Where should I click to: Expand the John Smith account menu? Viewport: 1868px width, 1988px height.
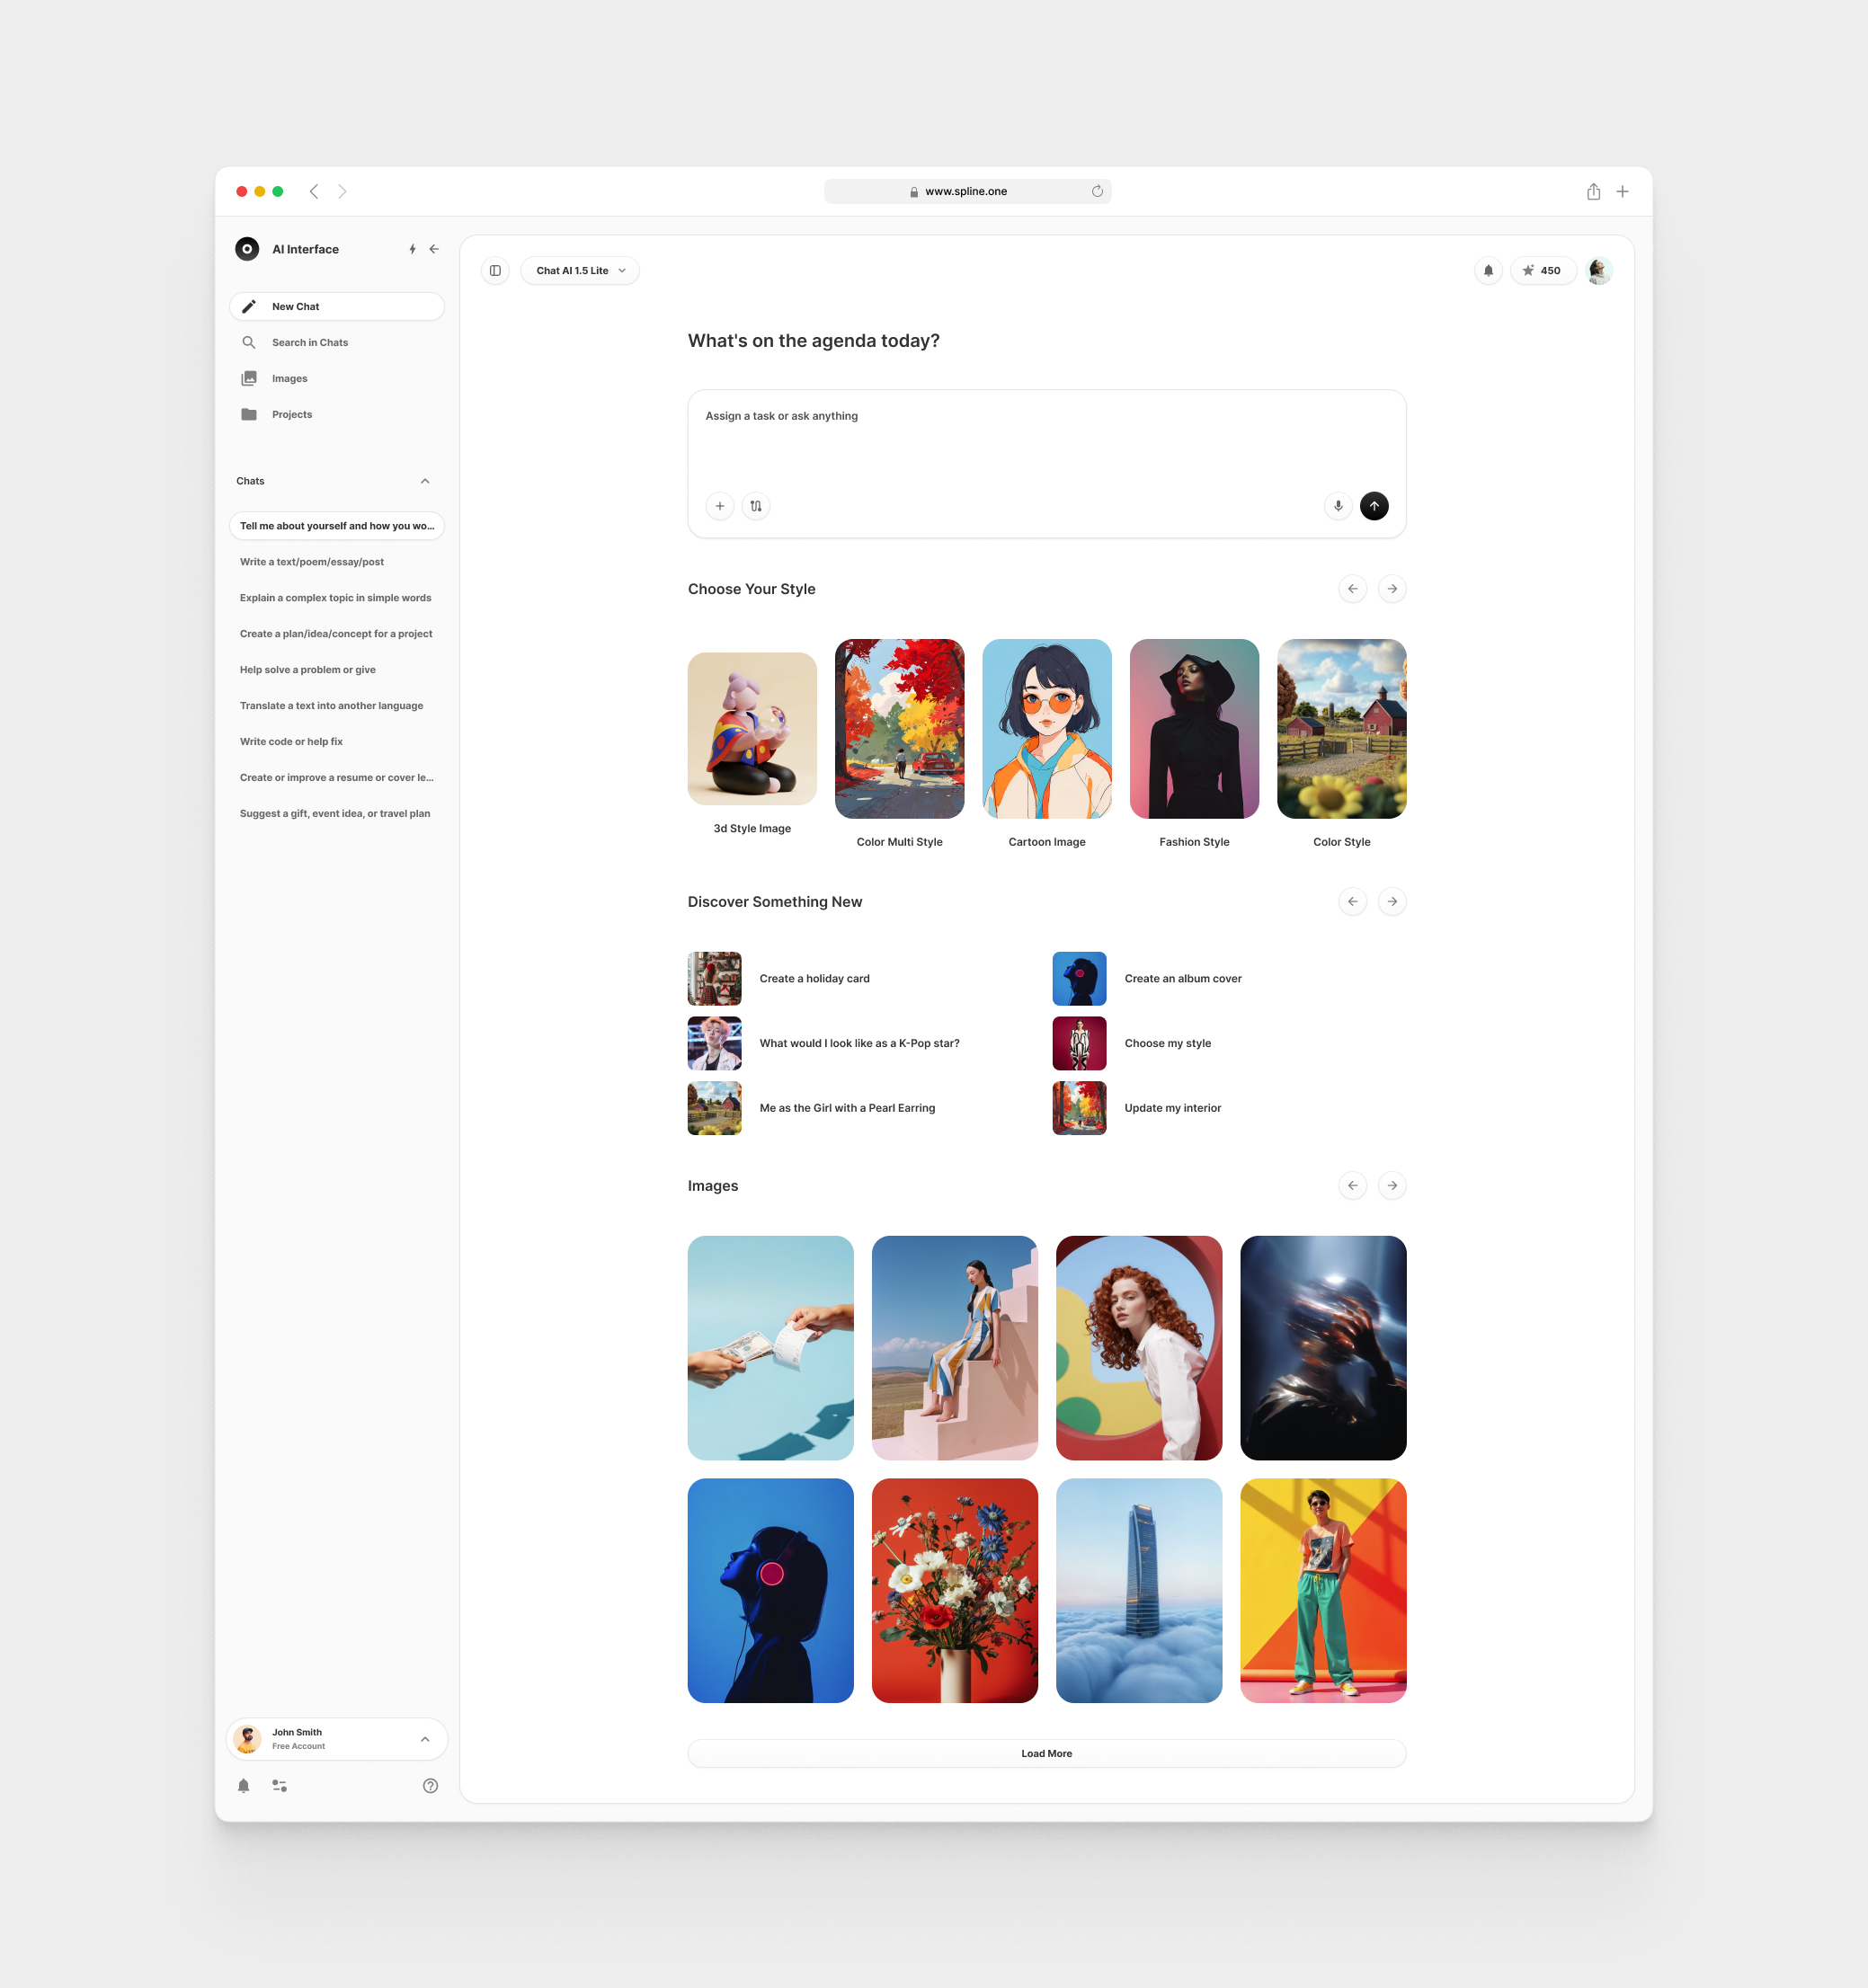[x=337, y=1739]
